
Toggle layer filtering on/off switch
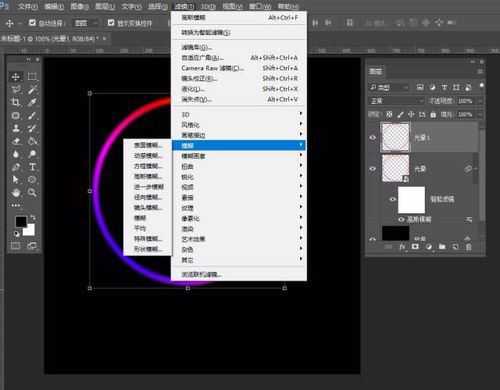point(481,86)
